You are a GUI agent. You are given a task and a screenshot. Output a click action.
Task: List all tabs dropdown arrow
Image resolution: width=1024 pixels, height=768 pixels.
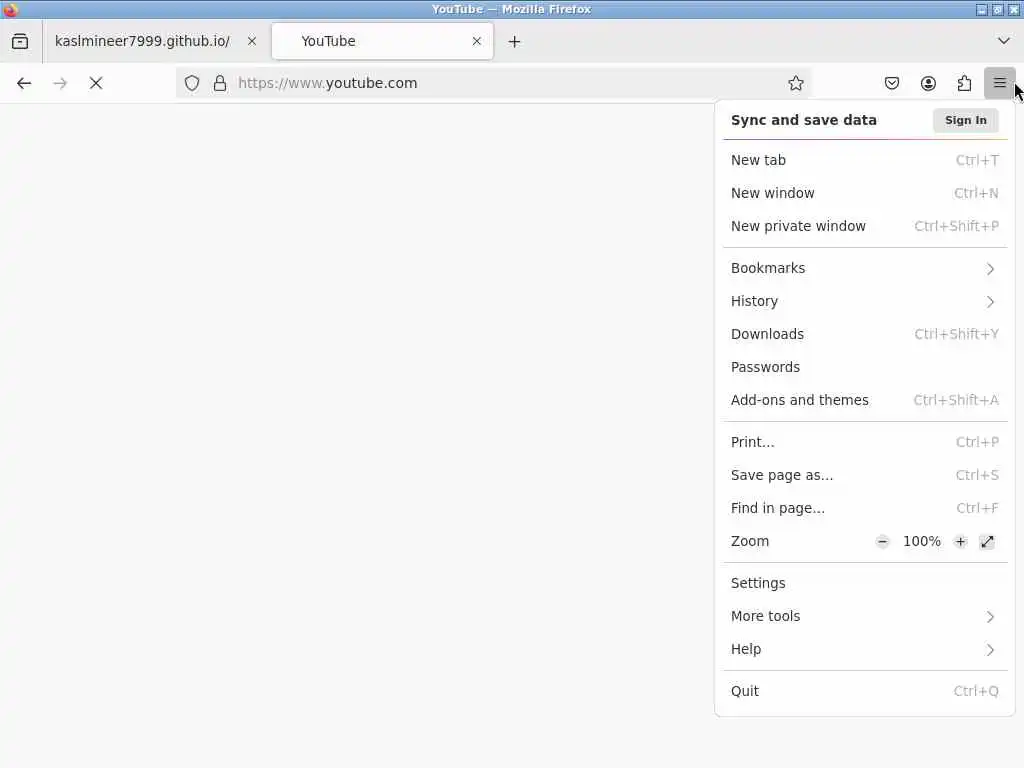pos(1004,41)
